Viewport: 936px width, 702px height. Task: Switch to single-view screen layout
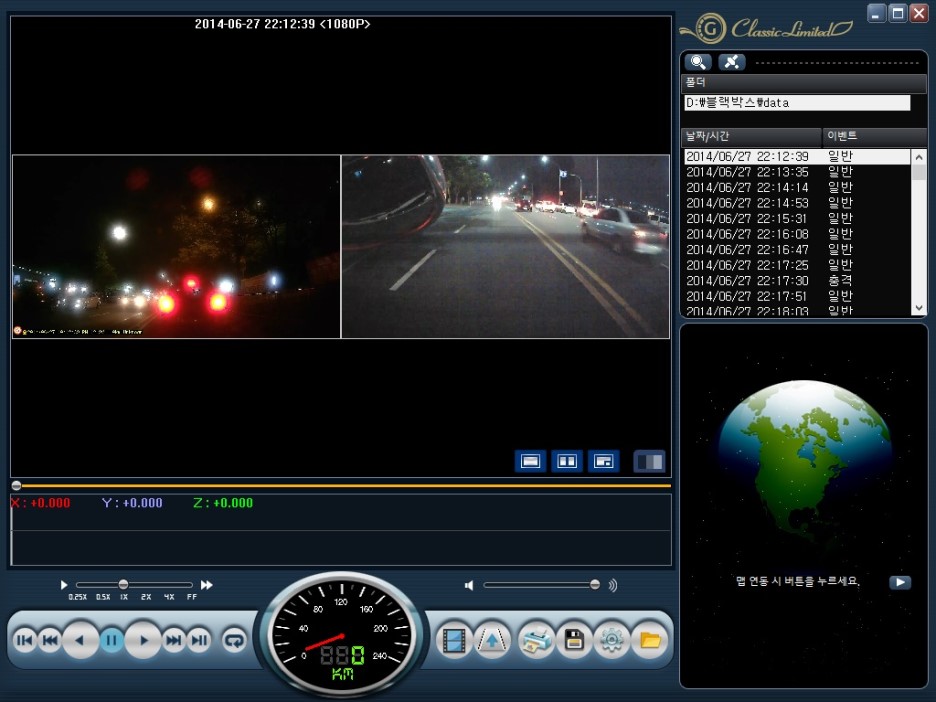click(x=531, y=461)
